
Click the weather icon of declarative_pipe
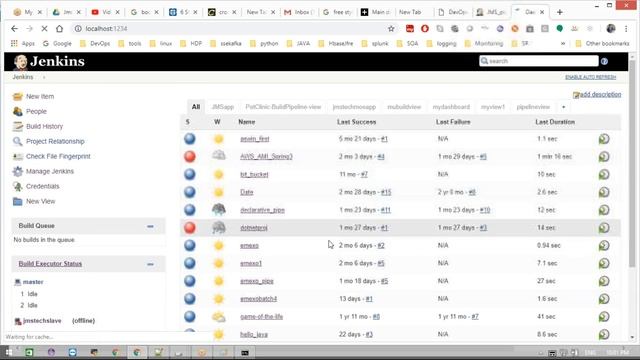[219, 210]
